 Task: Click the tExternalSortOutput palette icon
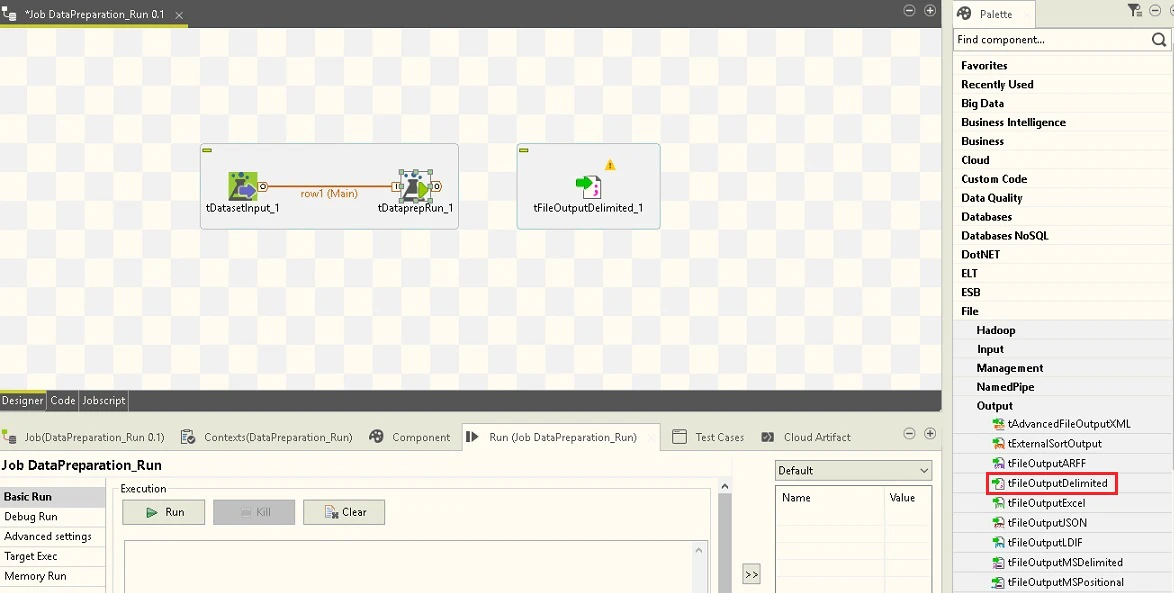point(998,443)
